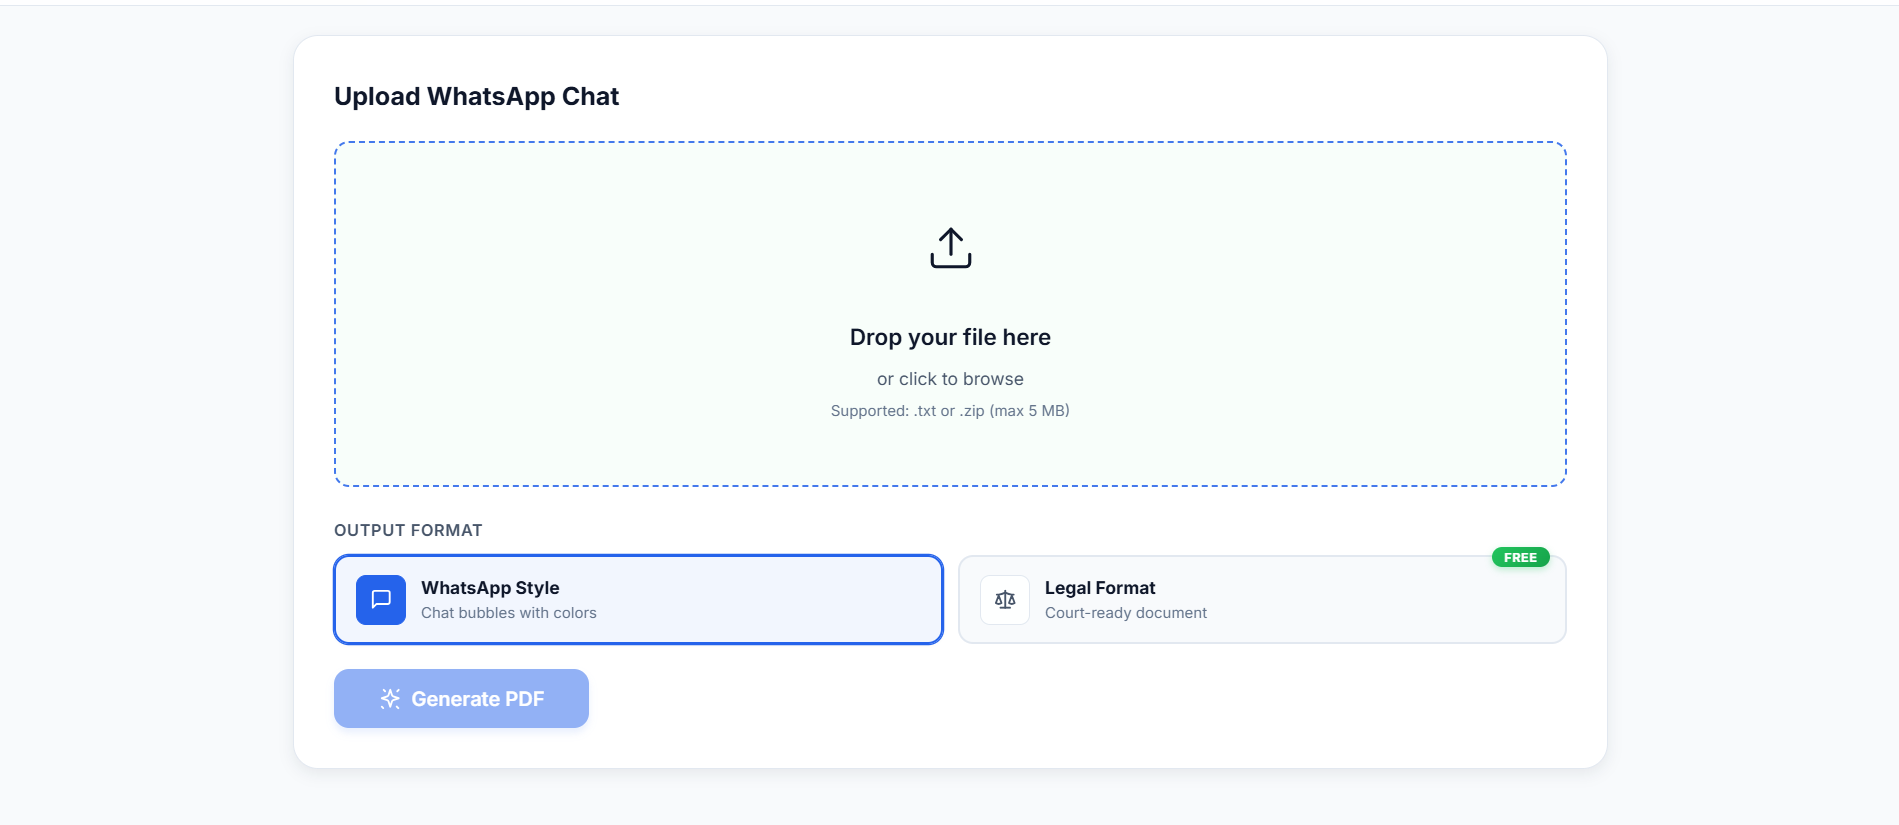Click the "Chat bubbles with colors" description
The width and height of the screenshot is (1899, 825).
[x=508, y=613]
